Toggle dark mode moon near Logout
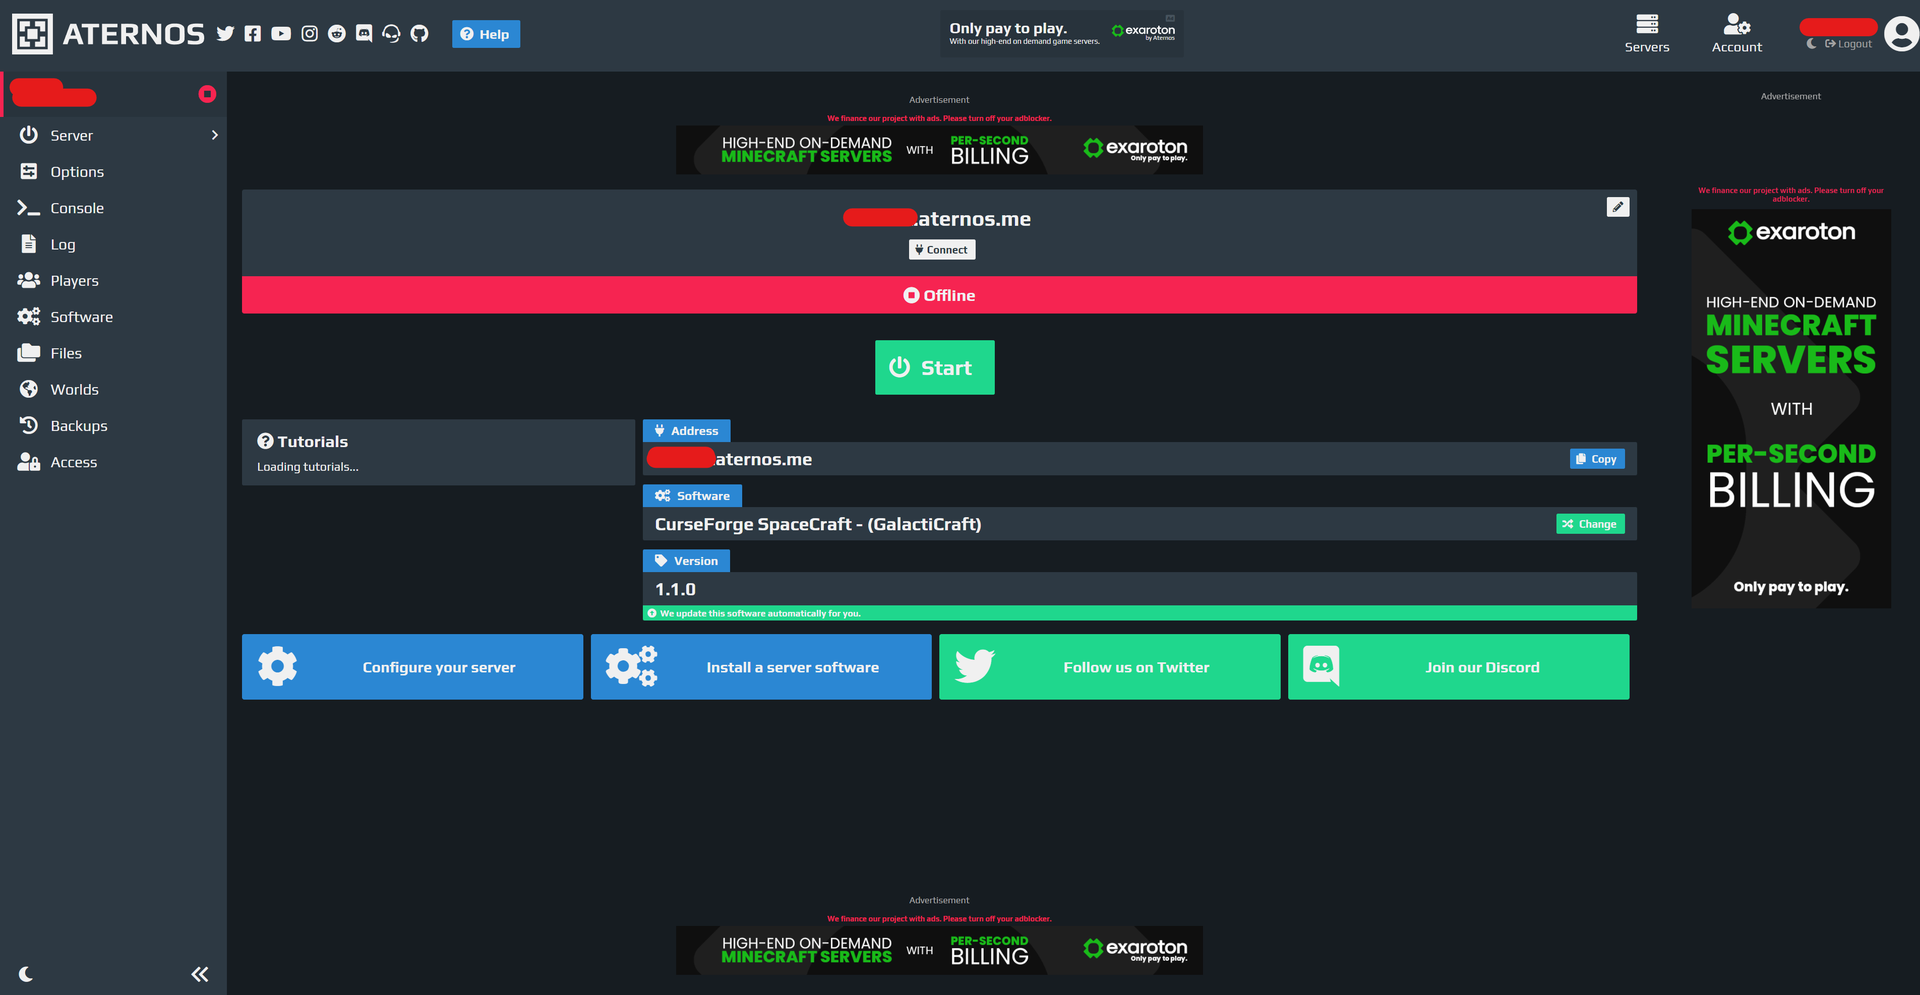This screenshot has height=995, width=1920. (x=1811, y=44)
